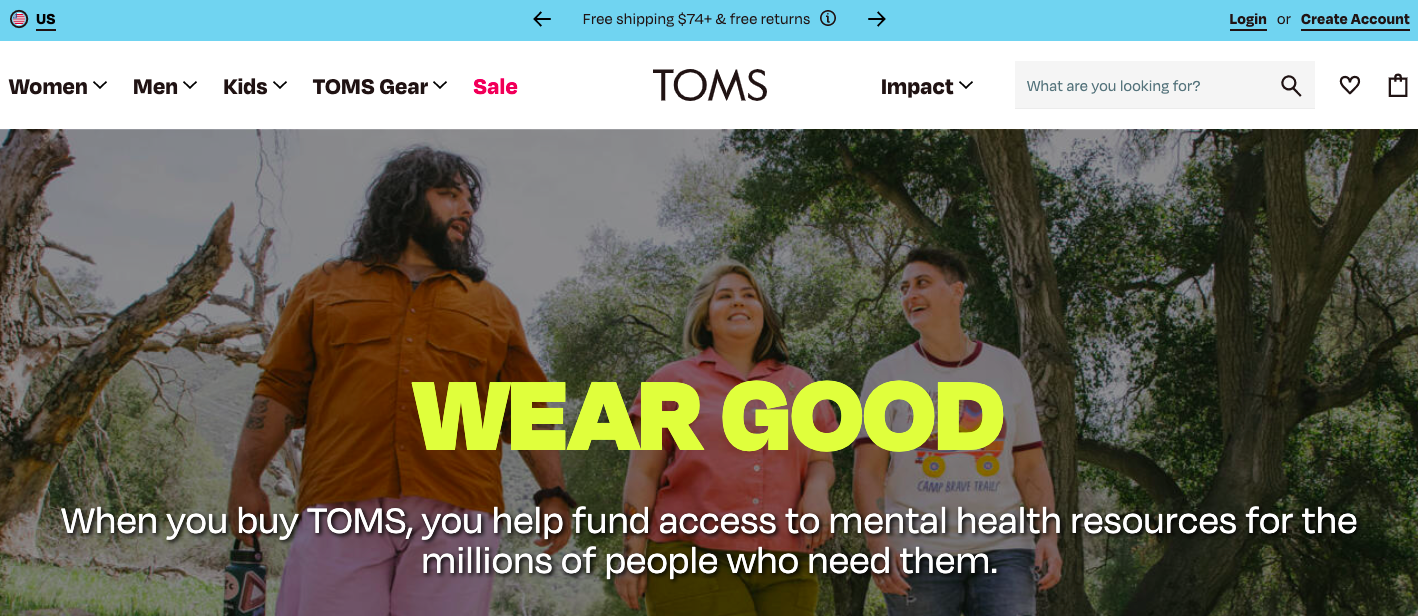Click the TOMS logo
Viewport: 1418px width, 616px height.
[710, 85]
